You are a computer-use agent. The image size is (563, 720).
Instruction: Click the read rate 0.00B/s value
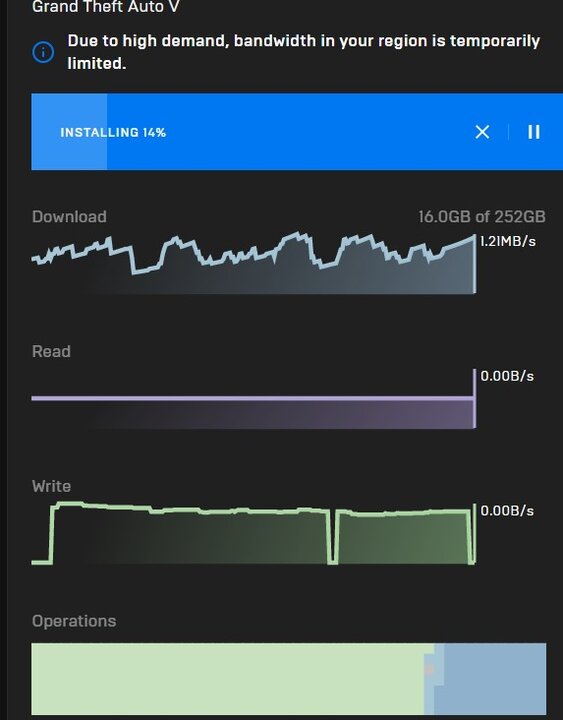tap(507, 376)
